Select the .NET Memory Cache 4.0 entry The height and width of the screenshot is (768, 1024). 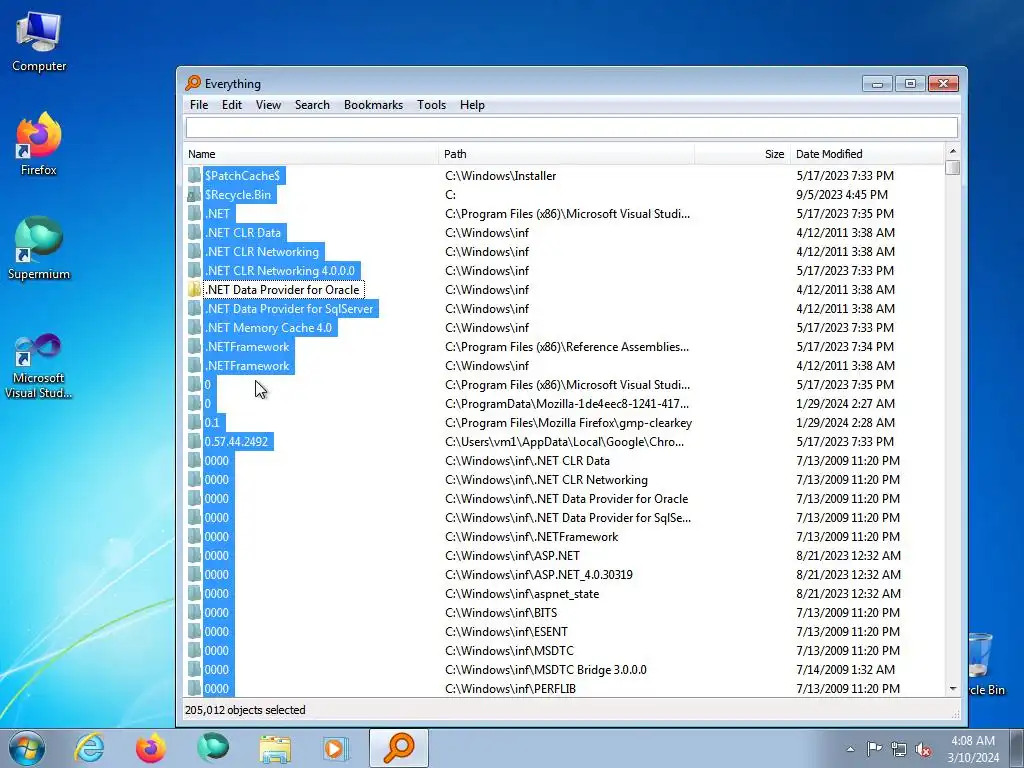tap(268, 328)
